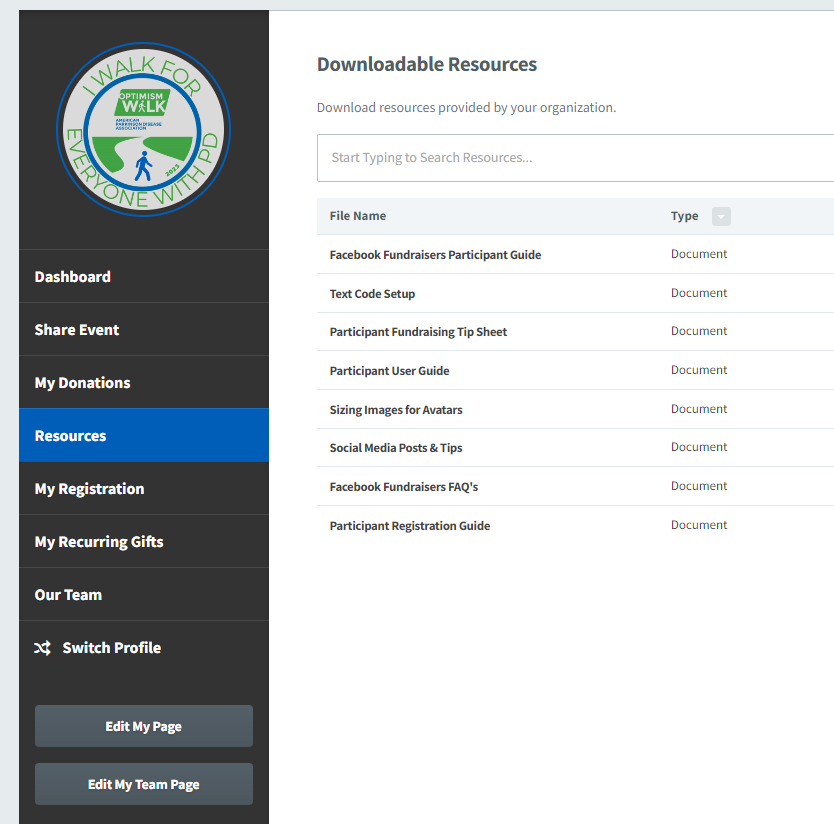The width and height of the screenshot is (834, 824).
Task: Select the Resources sidebar item
Action: pyautogui.click(x=144, y=435)
